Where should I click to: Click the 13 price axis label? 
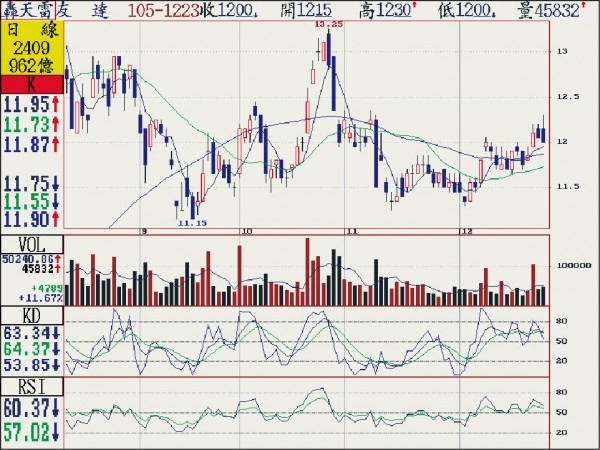click(x=562, y=51)
